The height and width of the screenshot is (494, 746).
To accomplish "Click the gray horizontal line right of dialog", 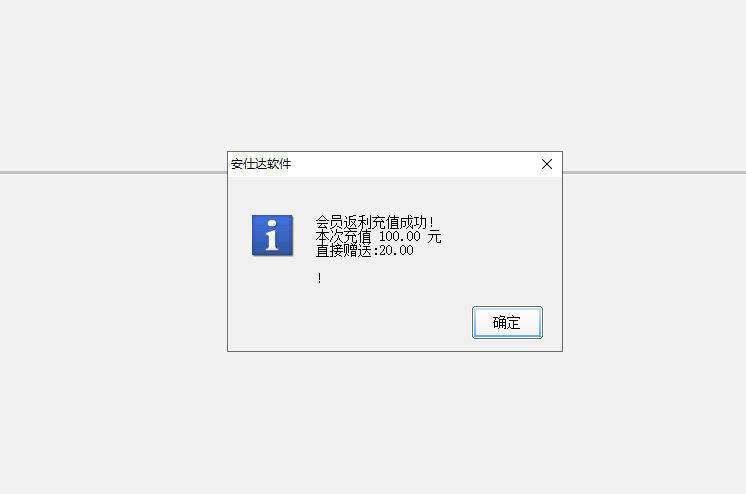I will (x=654, y=172).
